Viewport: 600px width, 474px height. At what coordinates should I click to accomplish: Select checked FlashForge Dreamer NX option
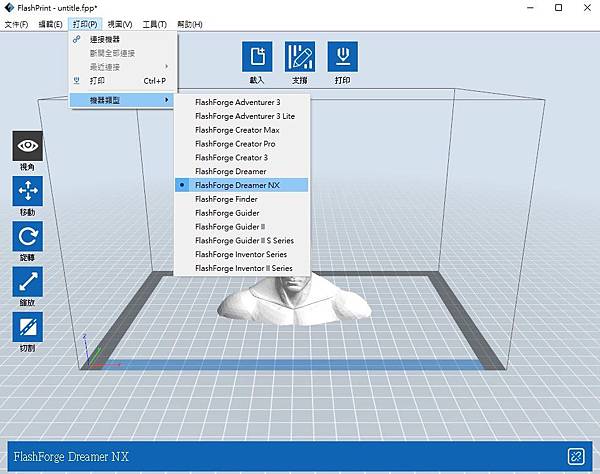click(241, 185)
